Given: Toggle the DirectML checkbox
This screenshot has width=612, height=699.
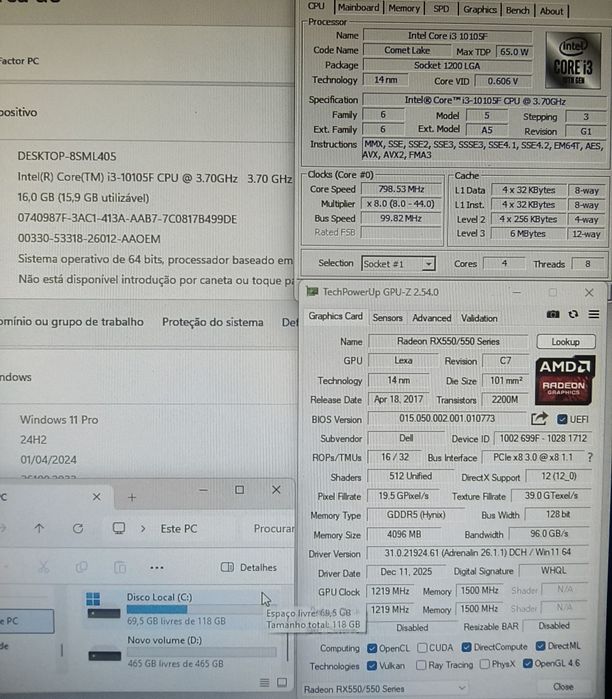Looking at the screenshot, I should (x=541, y=646).
